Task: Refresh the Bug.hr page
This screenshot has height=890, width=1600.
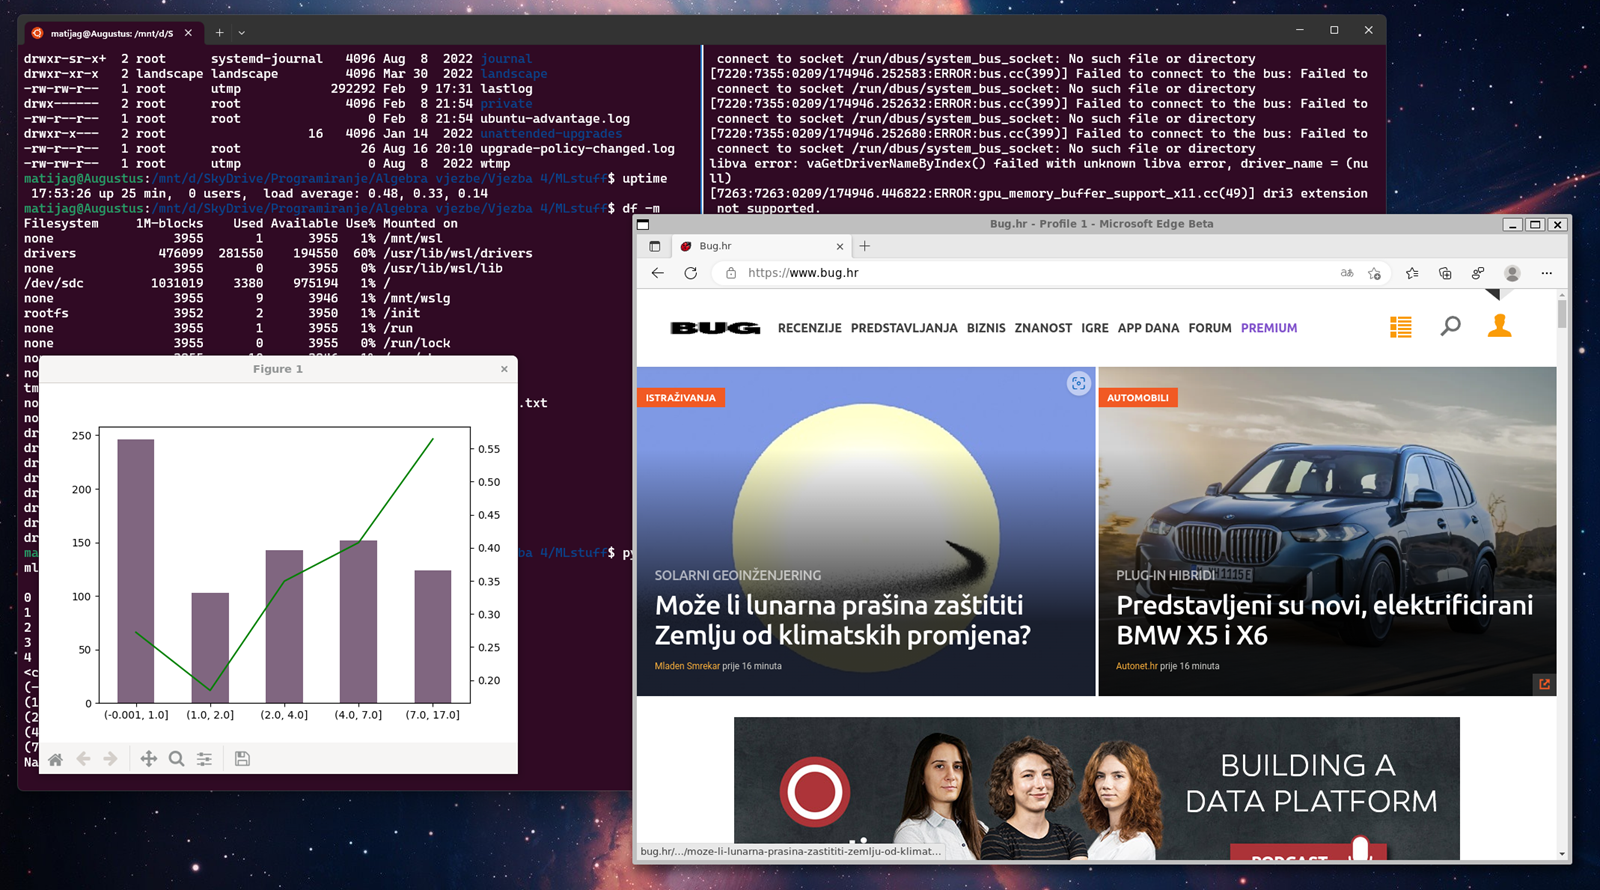Action: pos(690,273)
